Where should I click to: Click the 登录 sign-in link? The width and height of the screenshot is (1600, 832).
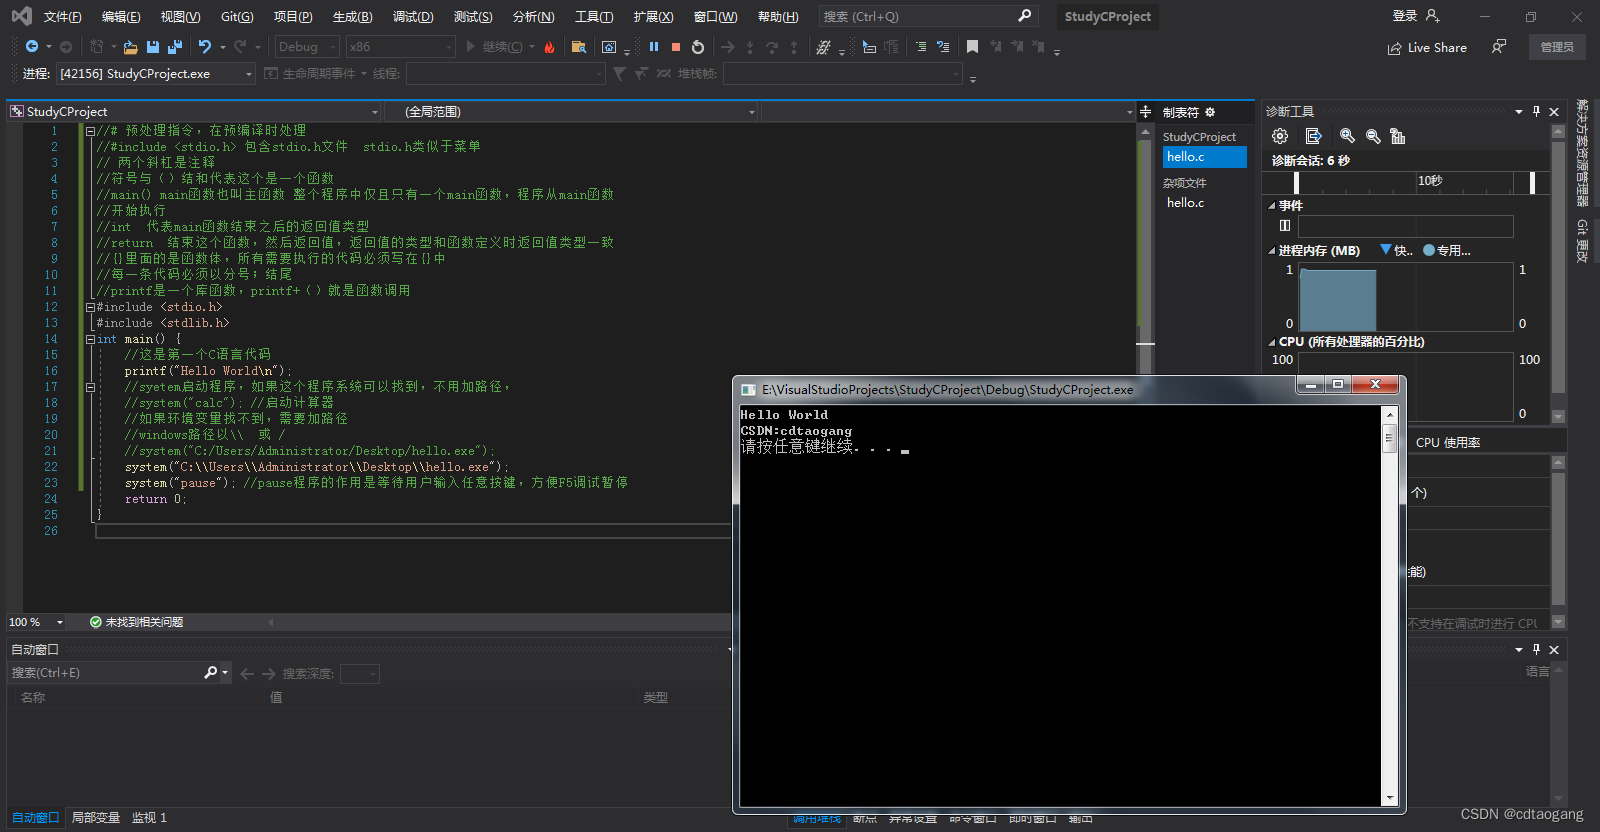pyautogui.click(x=1405, y=16)
